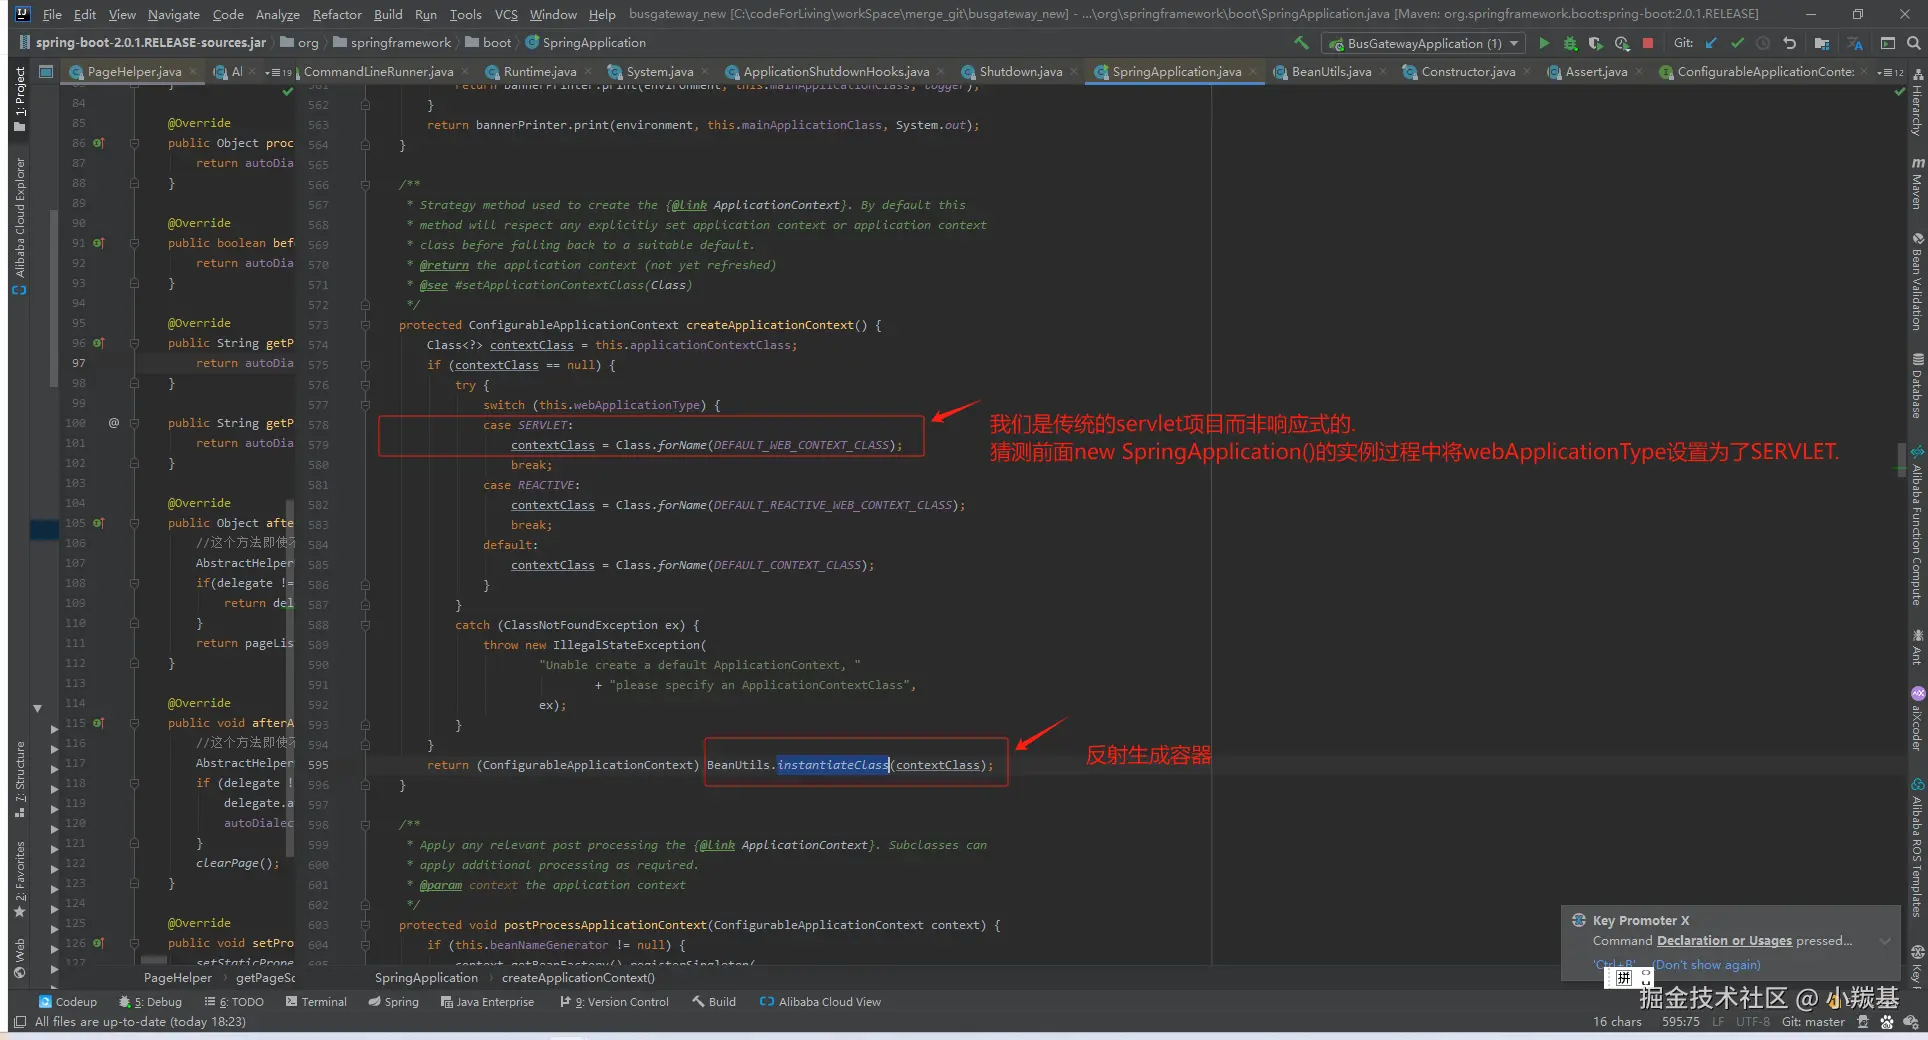Open the Alibaba Cloud View tool window

click(x=820, y=1001)
